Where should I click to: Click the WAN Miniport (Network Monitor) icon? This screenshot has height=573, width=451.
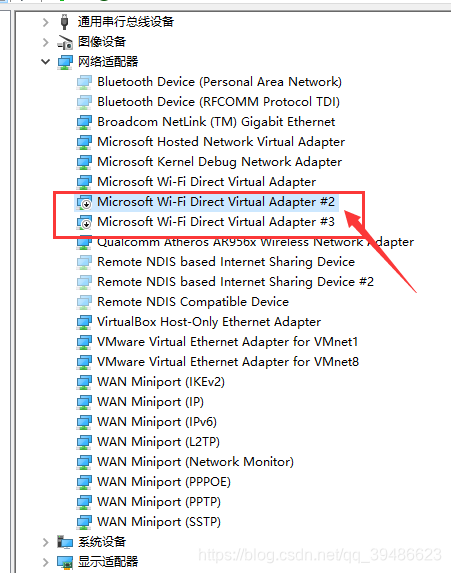pos(84,462)
